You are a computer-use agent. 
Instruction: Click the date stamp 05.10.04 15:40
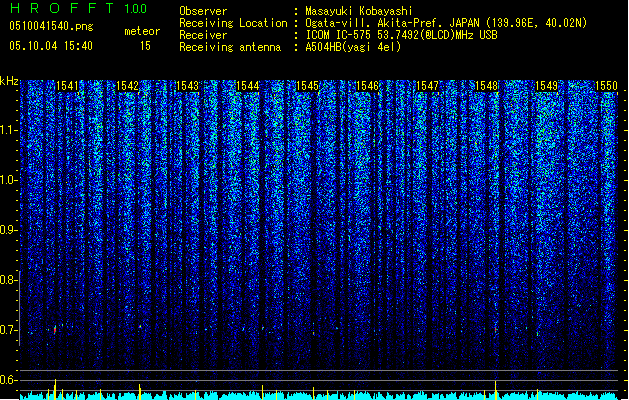coord(51,46)
